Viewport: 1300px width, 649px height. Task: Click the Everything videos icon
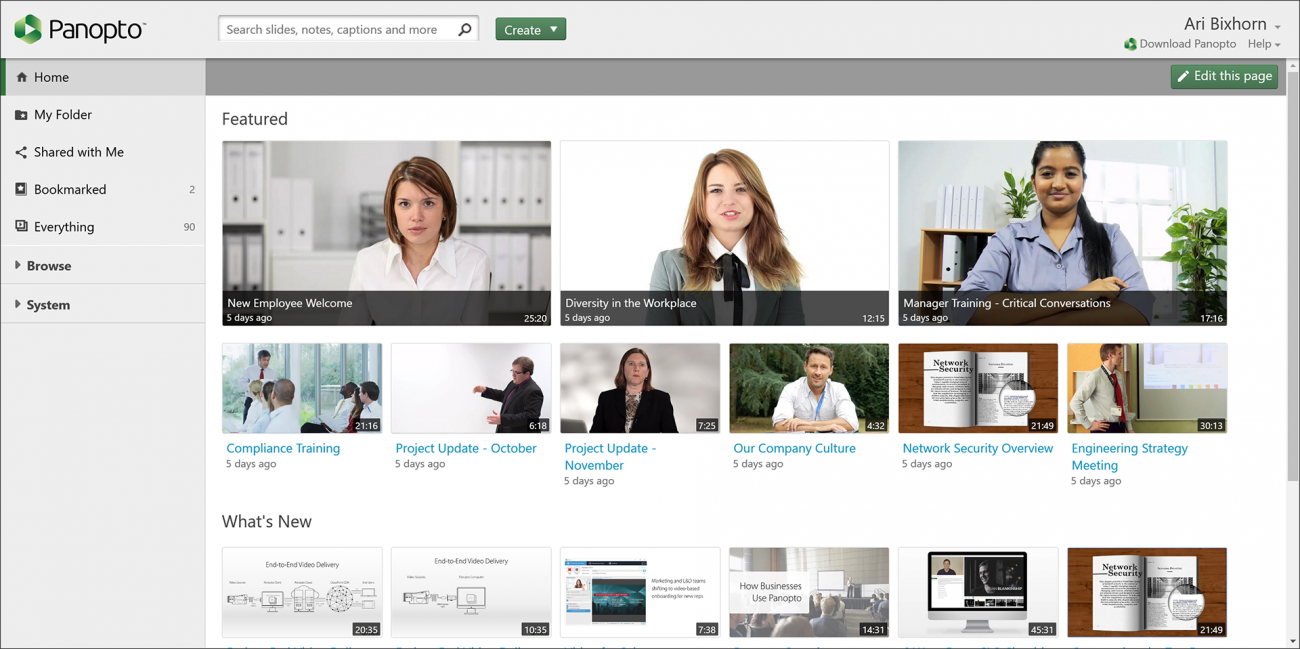(x=22, y=226)
